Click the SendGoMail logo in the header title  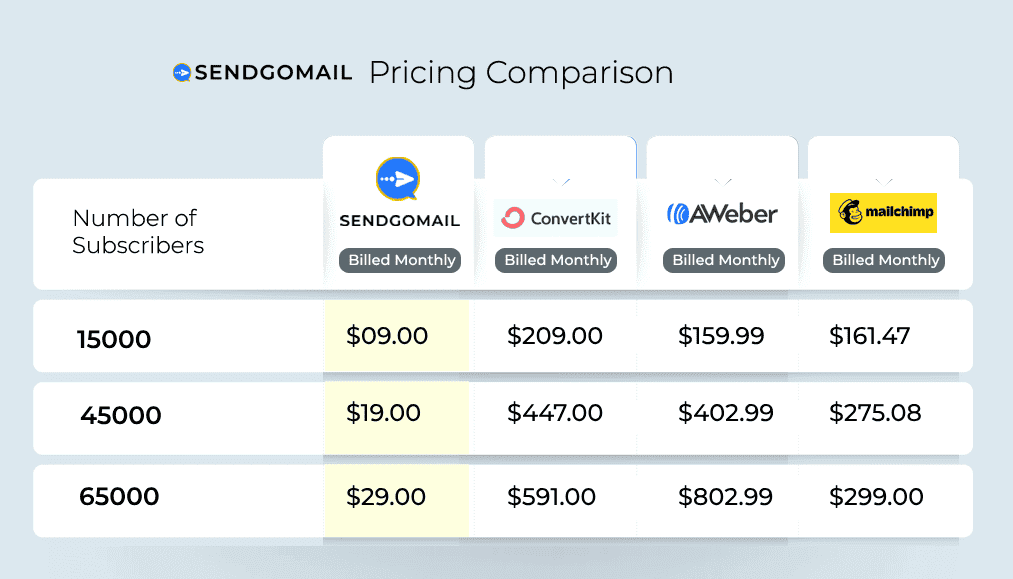[x=262, y=73]
